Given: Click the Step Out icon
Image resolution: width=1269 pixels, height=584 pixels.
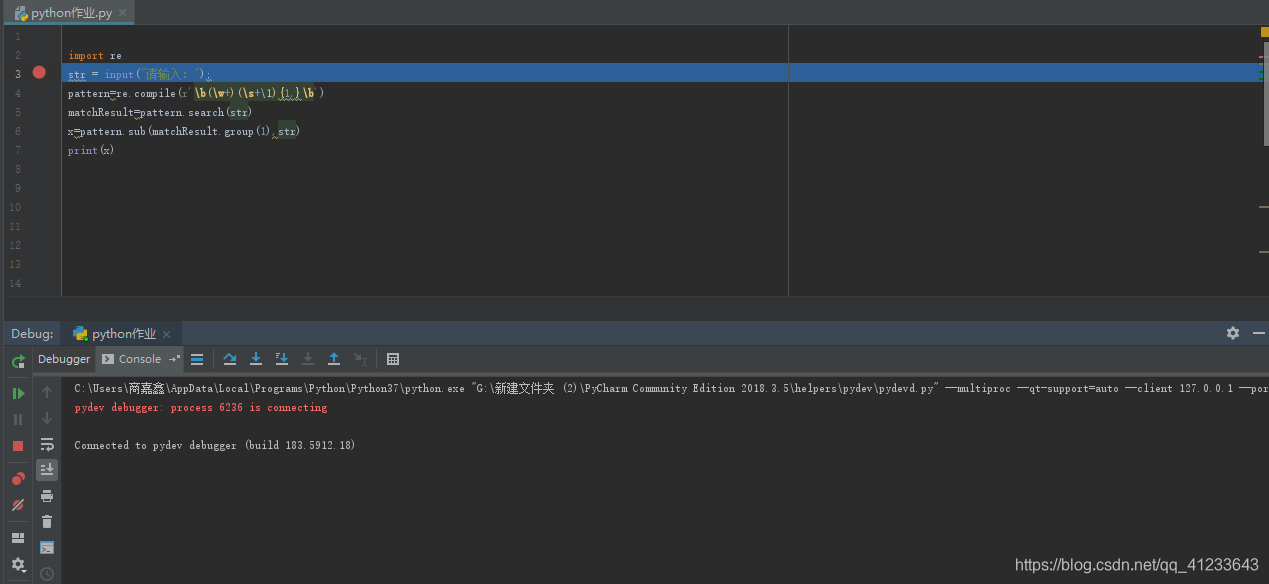Looking at the screenshot, I should tap(334, 359).
